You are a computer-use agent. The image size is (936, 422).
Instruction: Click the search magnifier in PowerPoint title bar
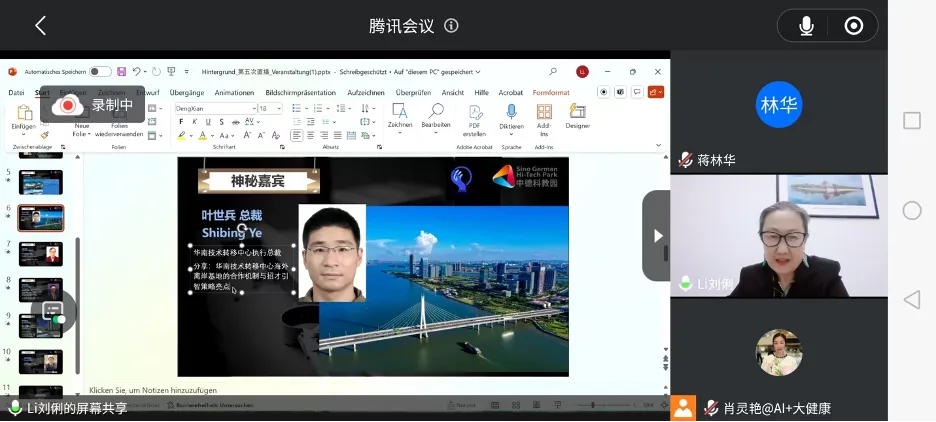coord(553,72)
